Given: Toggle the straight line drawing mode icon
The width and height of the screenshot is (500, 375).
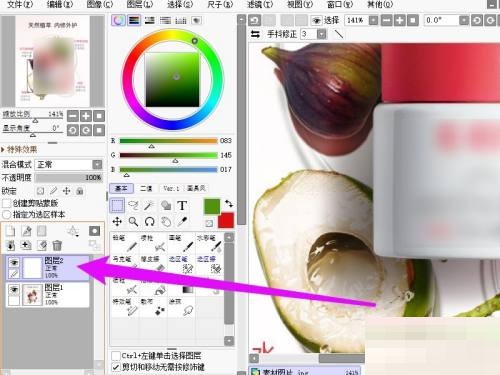Looking at the screenshot, I should pos(338,34).
